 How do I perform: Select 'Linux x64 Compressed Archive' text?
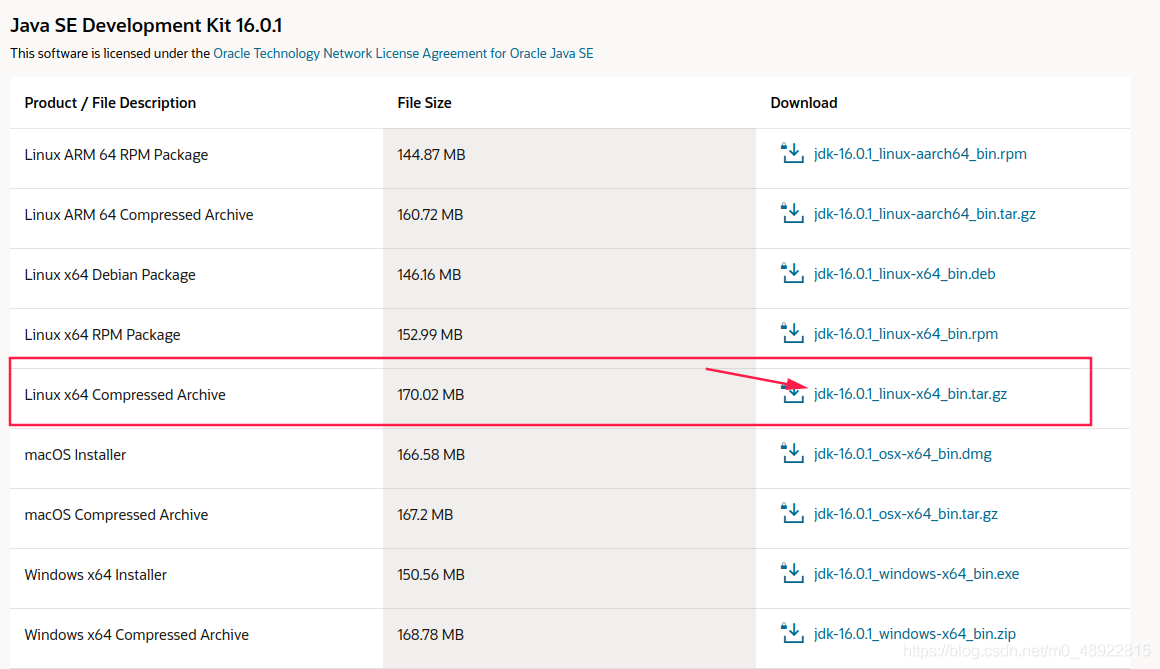click(x=124, y=394)
